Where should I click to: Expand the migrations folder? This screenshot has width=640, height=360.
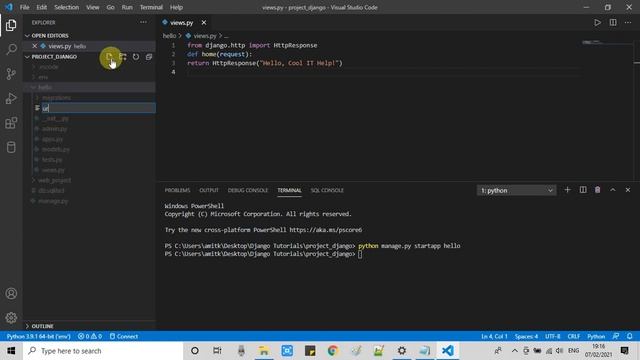pyautogui.click(x=56, y=98)
